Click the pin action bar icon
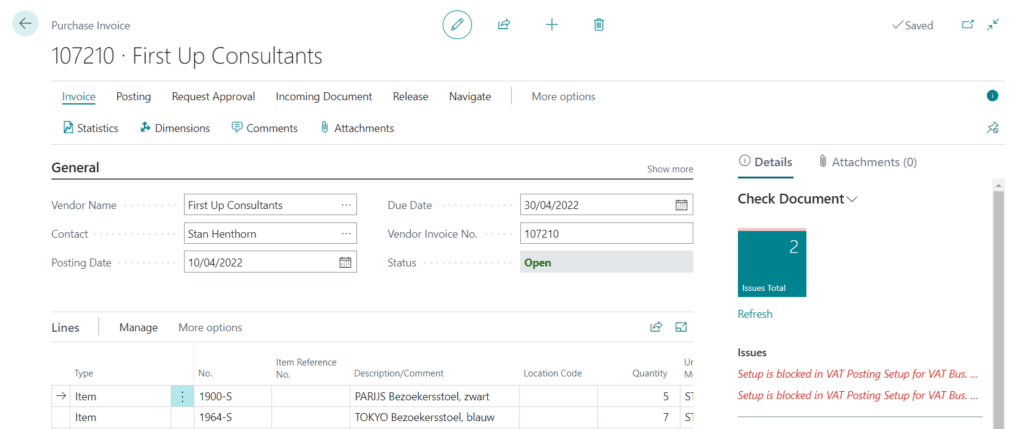This screenshot has height=429, width=1024. tap(992, 128)
